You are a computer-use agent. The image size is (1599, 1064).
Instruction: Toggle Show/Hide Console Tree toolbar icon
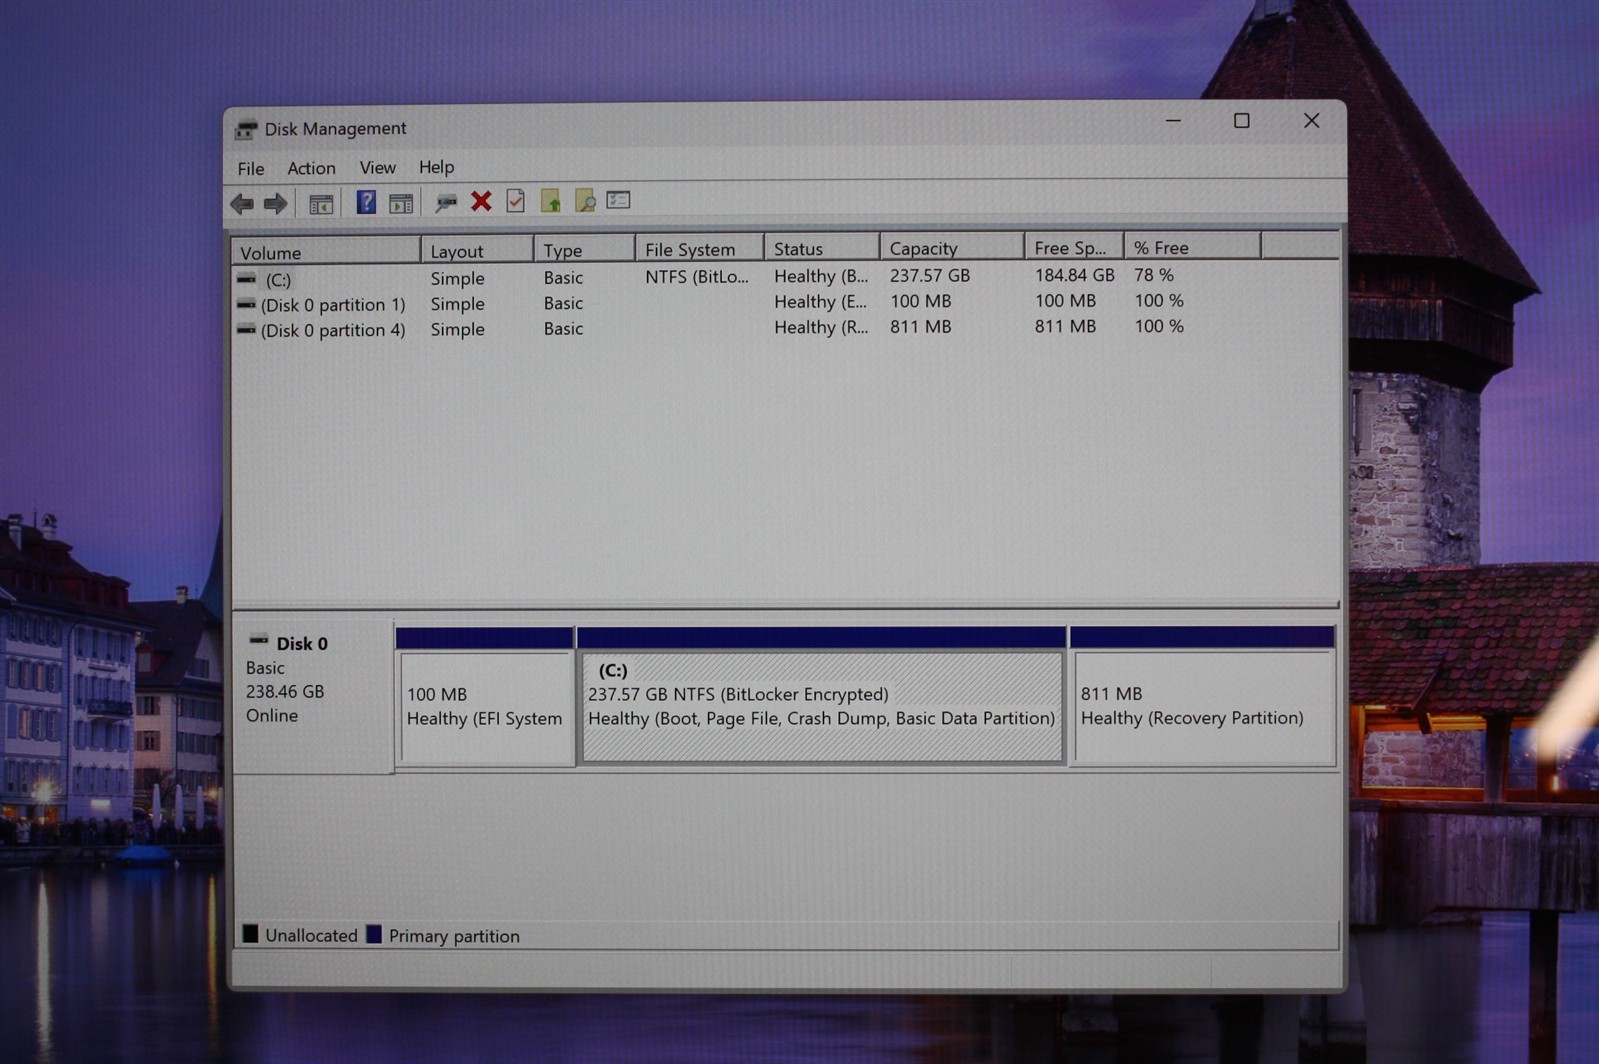point(321,204)
